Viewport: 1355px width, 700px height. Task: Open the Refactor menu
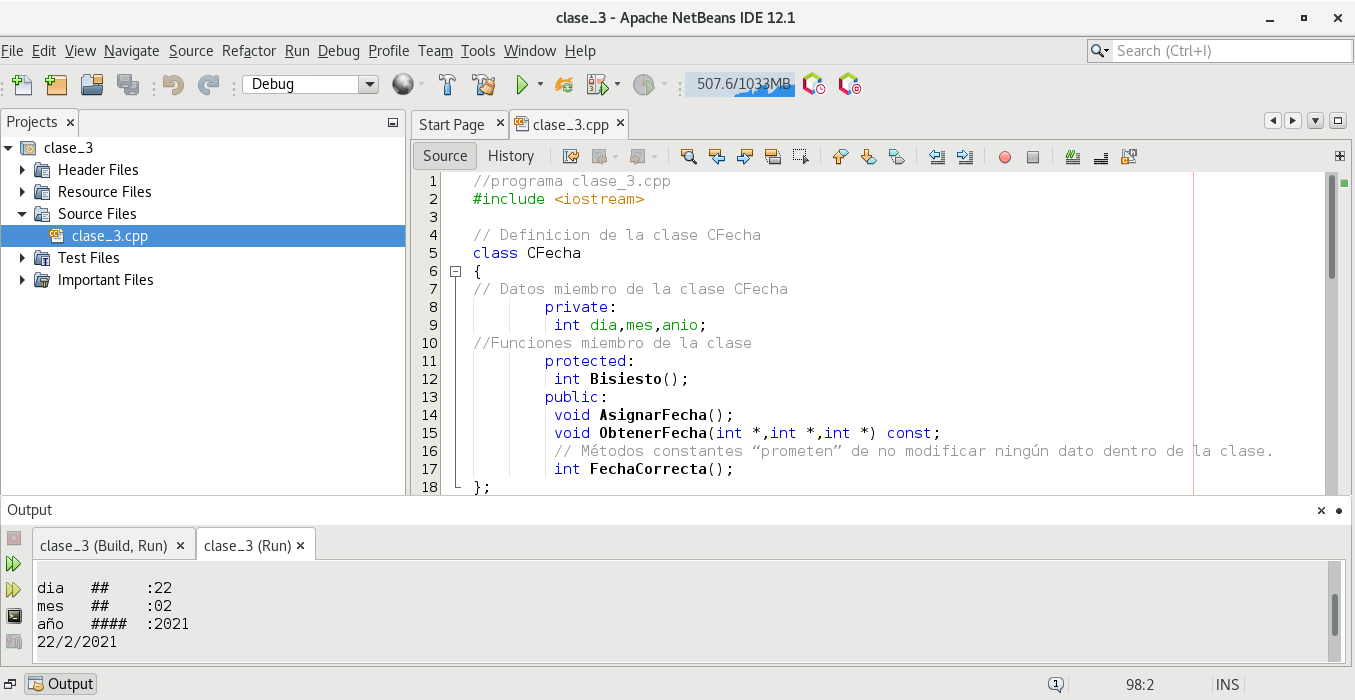(x=248, y=51)
